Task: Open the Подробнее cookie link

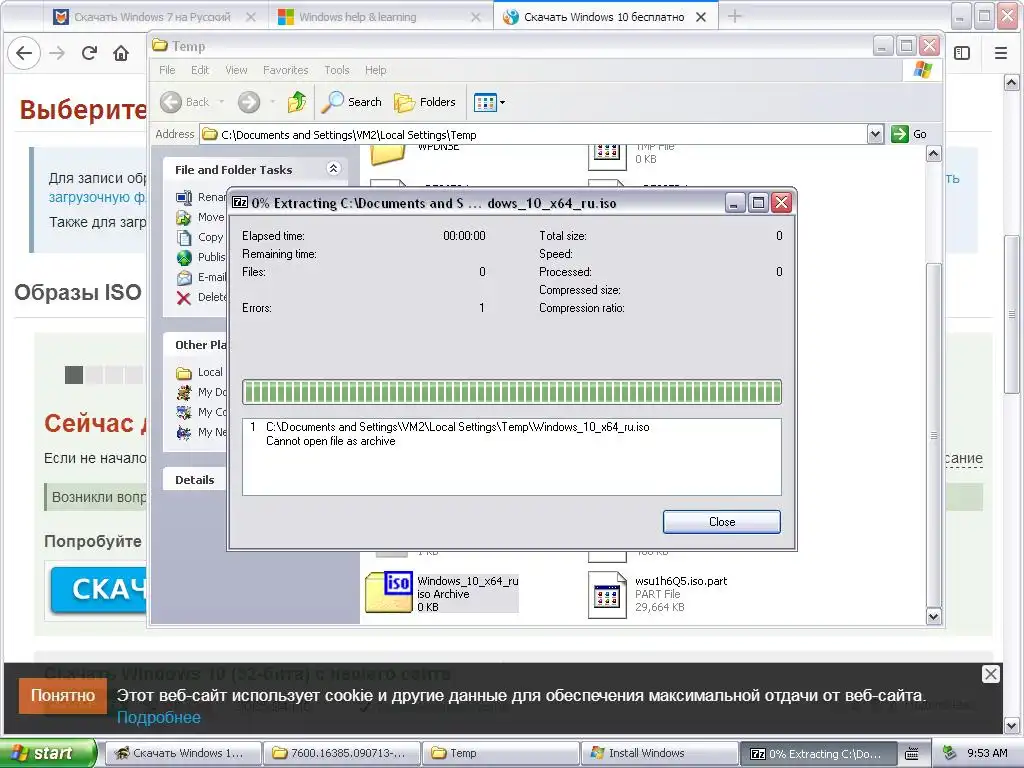Action: [159, 717]
